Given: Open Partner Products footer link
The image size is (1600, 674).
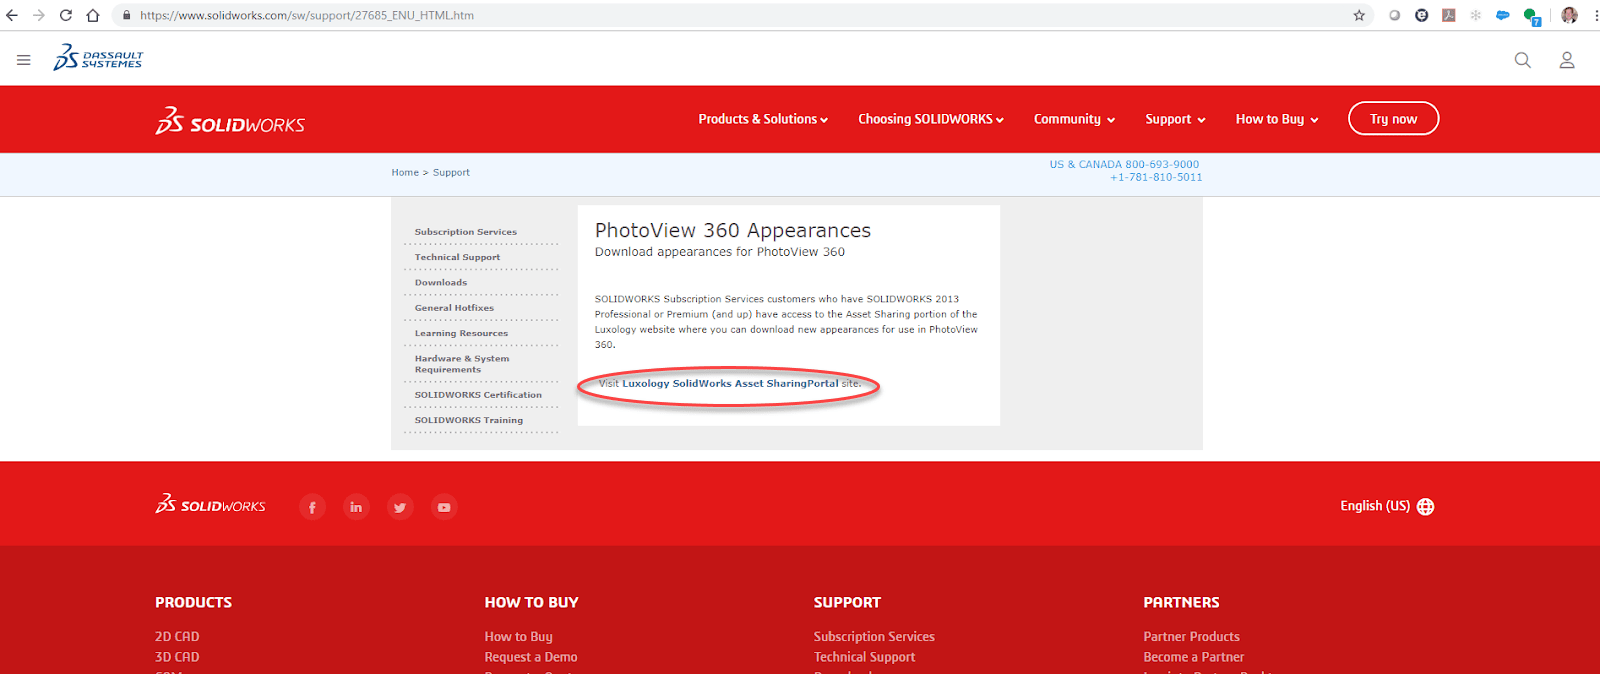Looking at the screenshot, I should [x=1191, y=636].
